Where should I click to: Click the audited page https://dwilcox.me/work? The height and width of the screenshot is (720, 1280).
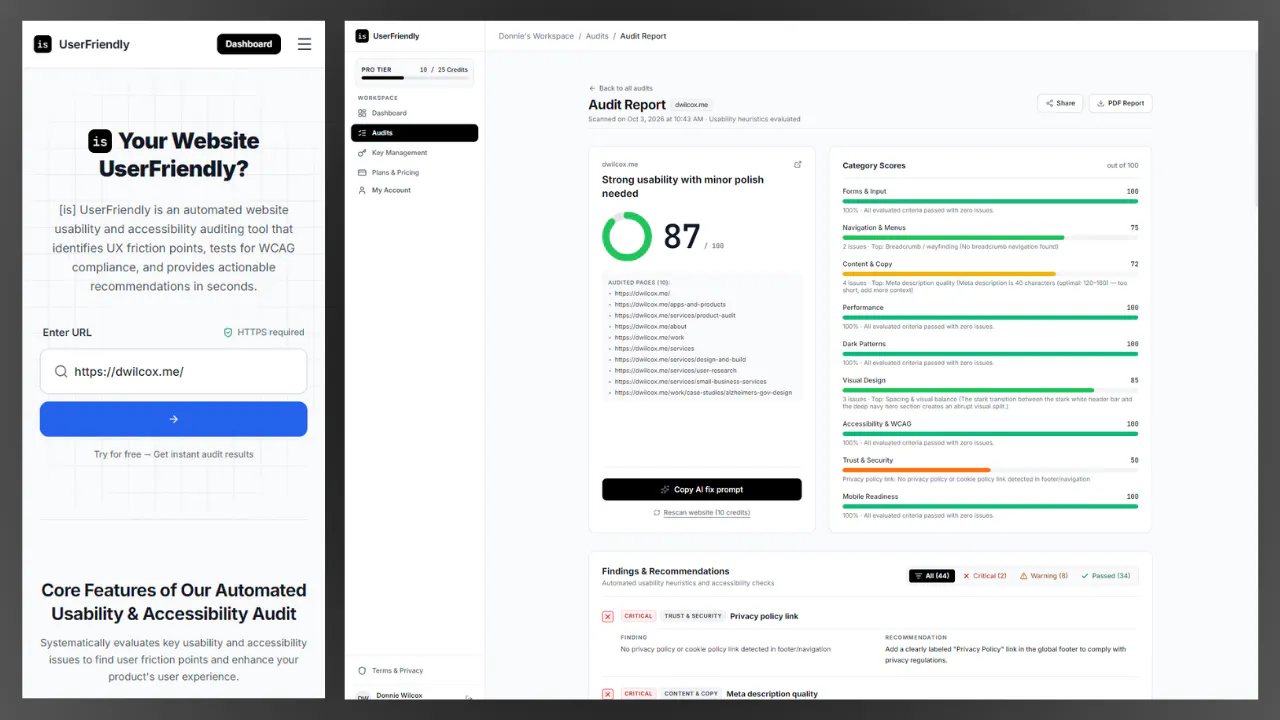point(649,337)
